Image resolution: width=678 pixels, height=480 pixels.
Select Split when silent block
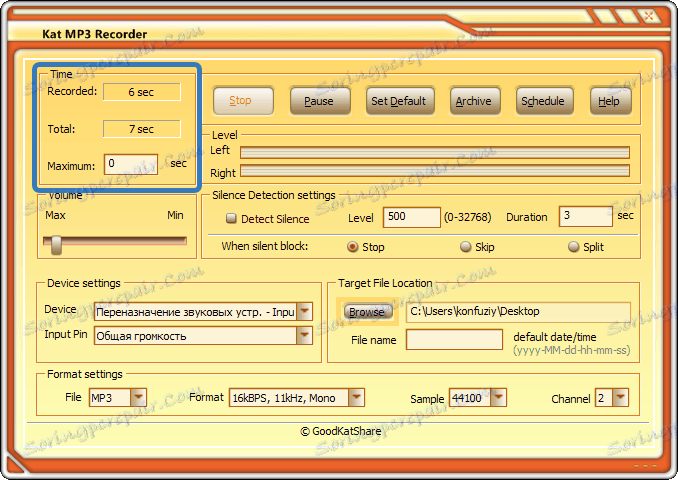(x=573, y=247)
